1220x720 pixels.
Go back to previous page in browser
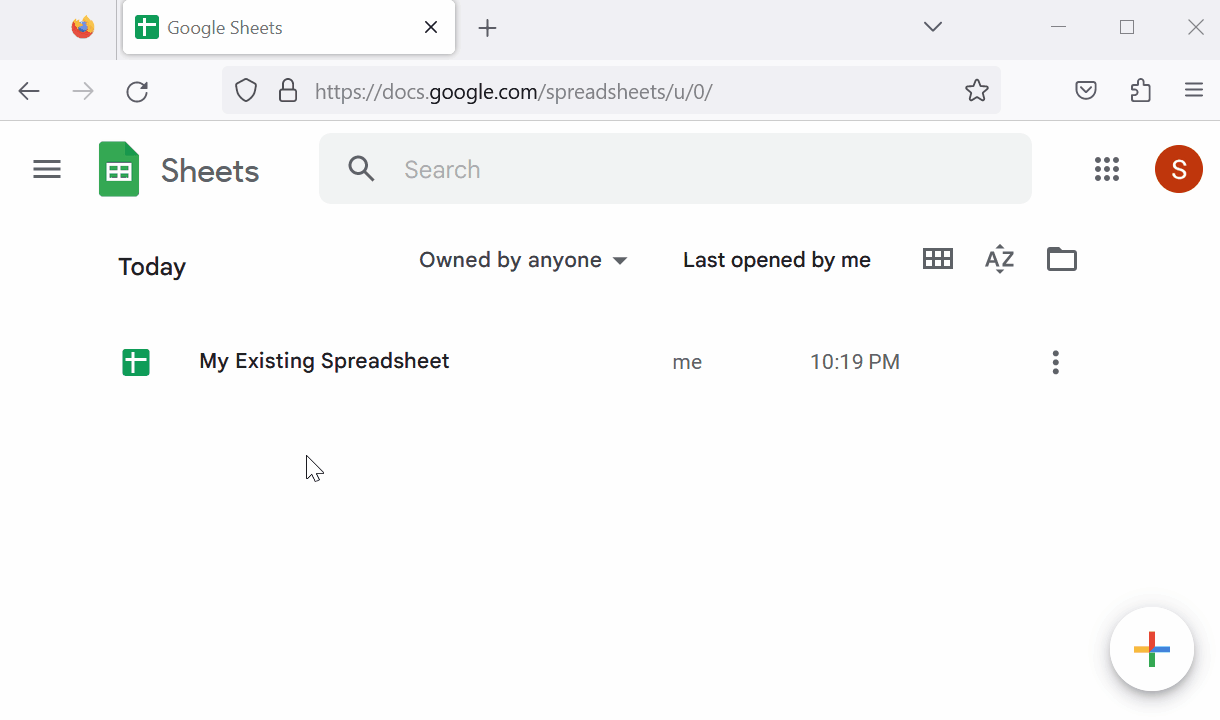29,92
